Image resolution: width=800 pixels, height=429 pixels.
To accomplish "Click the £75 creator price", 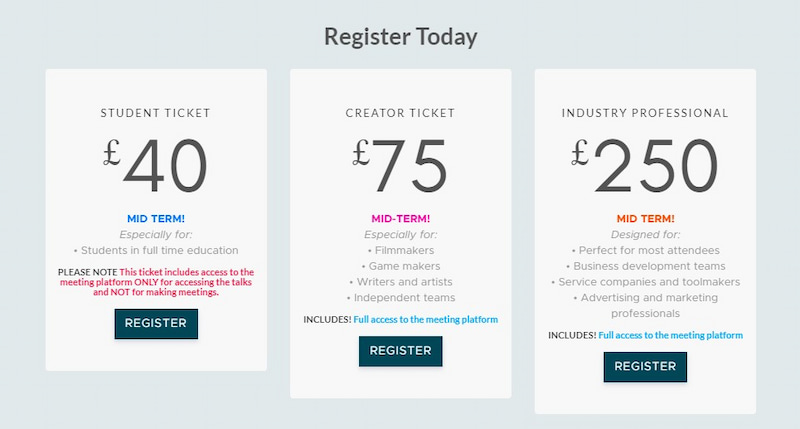I will (400, 164).
